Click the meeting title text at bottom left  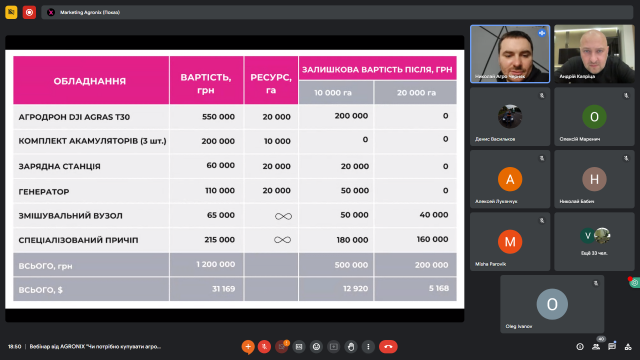coord(95,347)
